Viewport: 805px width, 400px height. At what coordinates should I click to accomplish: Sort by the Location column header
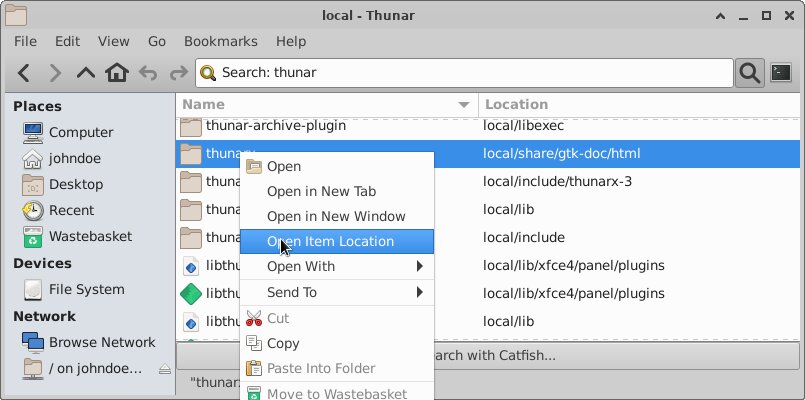639,105
